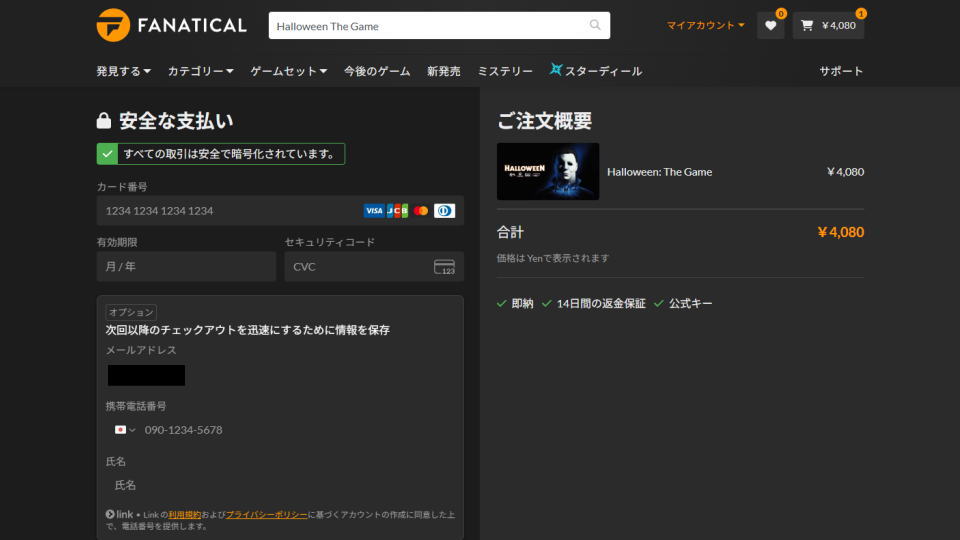Click the Diners Club card icon

444,211
